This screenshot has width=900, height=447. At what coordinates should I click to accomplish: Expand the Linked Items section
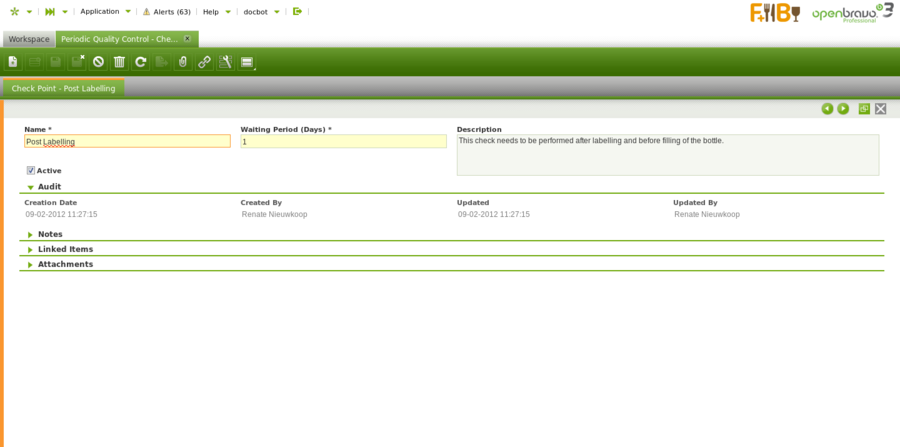click(x=31, y=250)
